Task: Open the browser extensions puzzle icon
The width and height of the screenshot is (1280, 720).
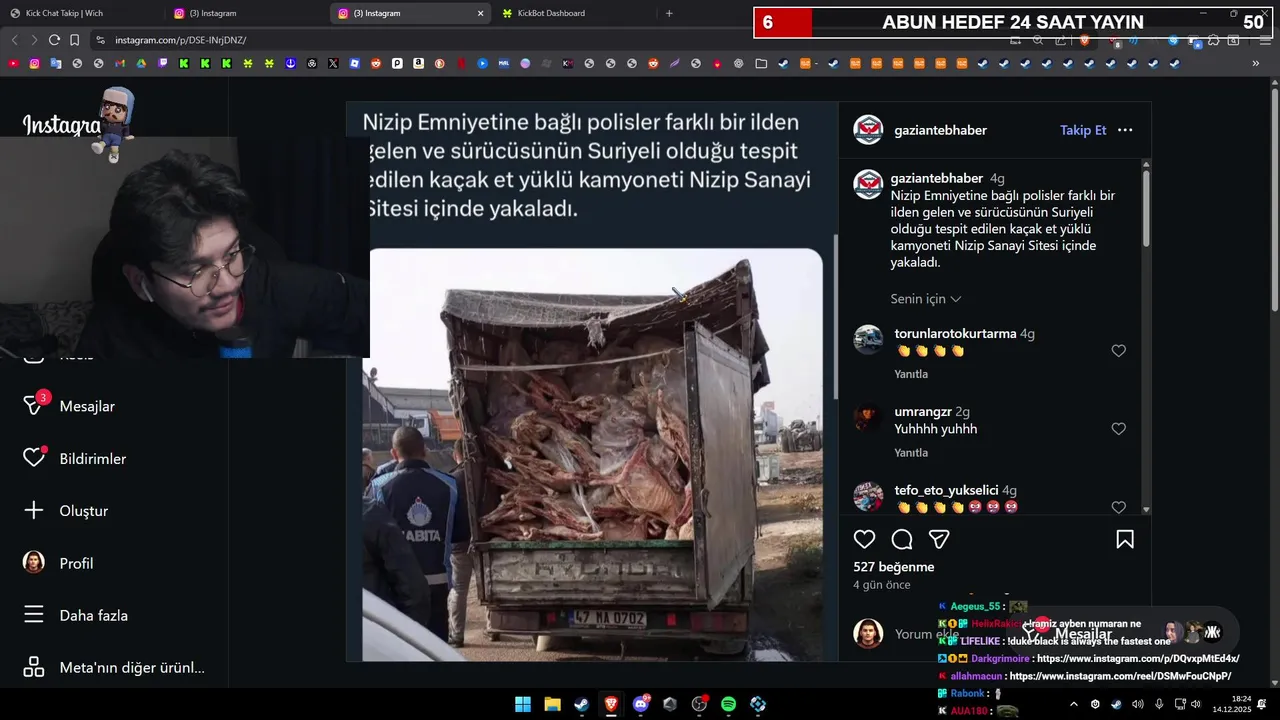Action: 1213,40
